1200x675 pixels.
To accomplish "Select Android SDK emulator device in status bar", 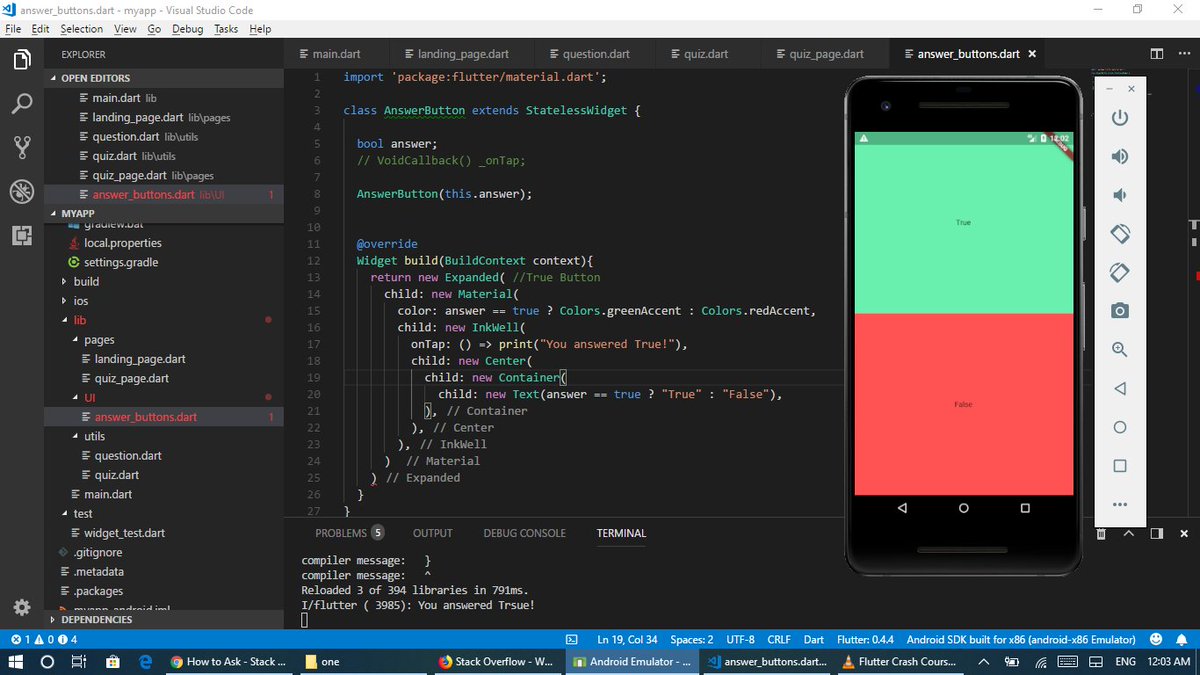I will (x=1021, y=639).
